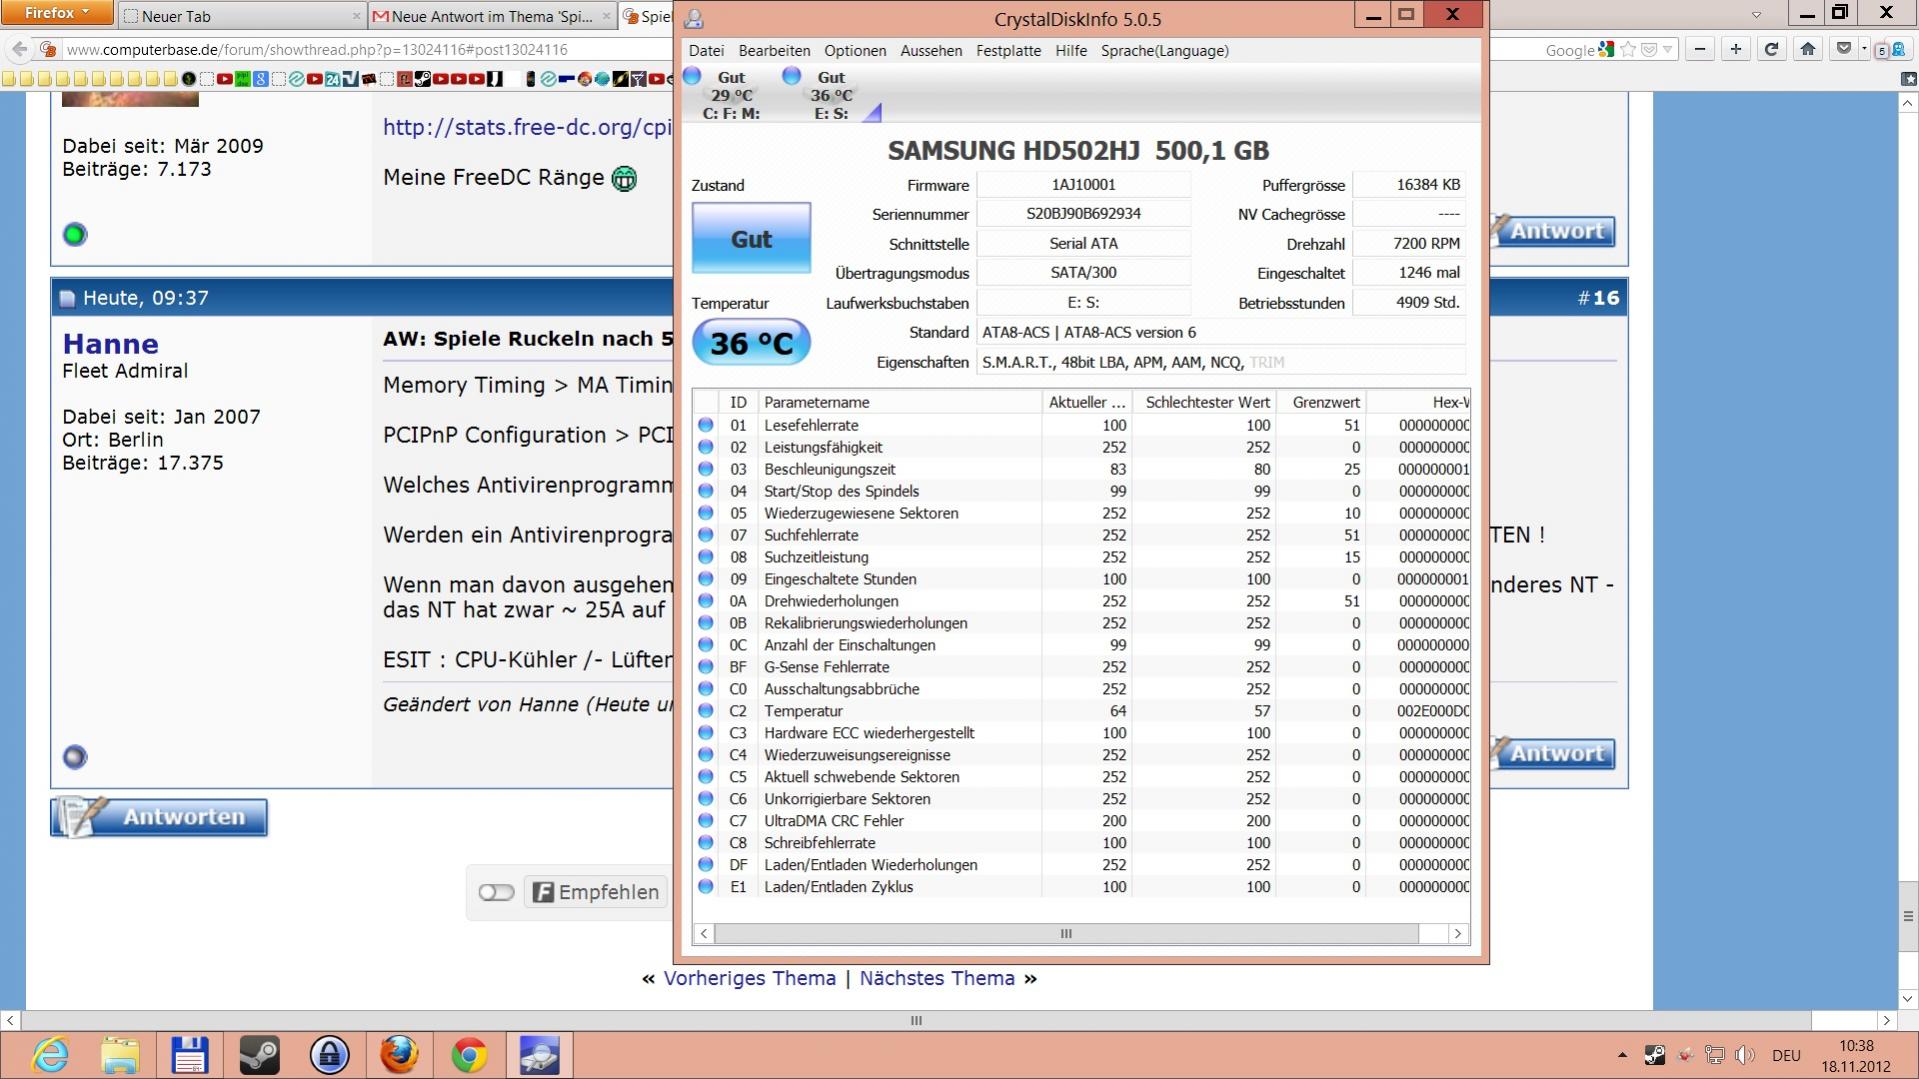
Task: Open the Hilfe menu
Action: pos(1071,51)
